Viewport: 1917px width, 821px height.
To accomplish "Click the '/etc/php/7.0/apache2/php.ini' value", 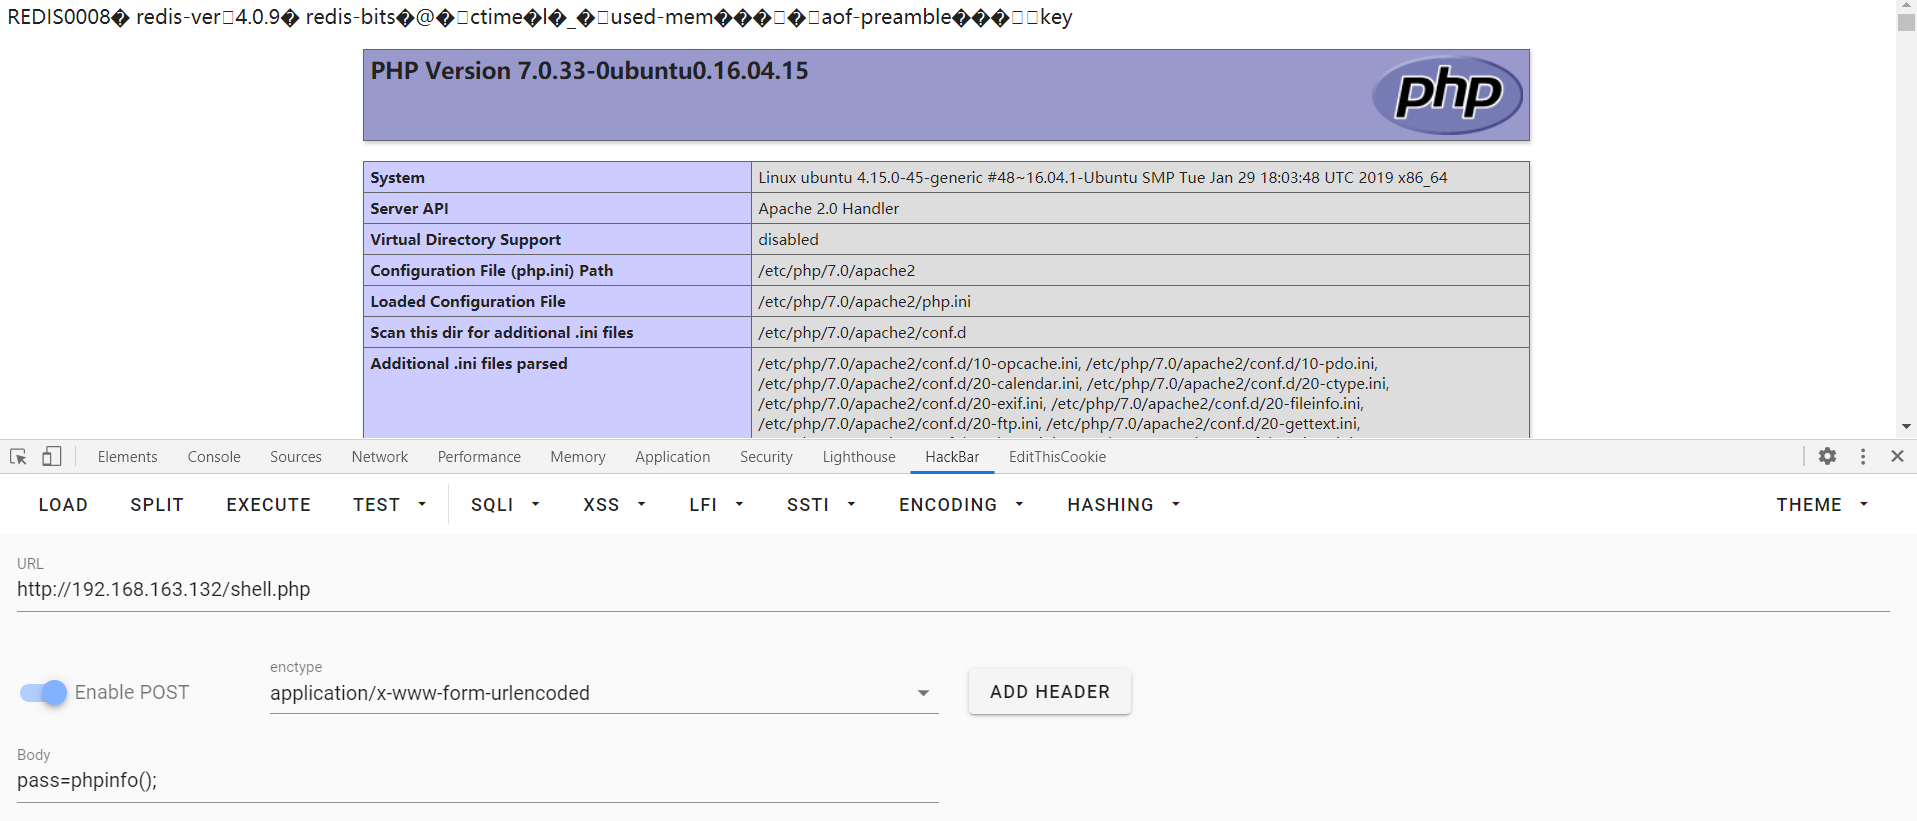I will tap(864, 301).
